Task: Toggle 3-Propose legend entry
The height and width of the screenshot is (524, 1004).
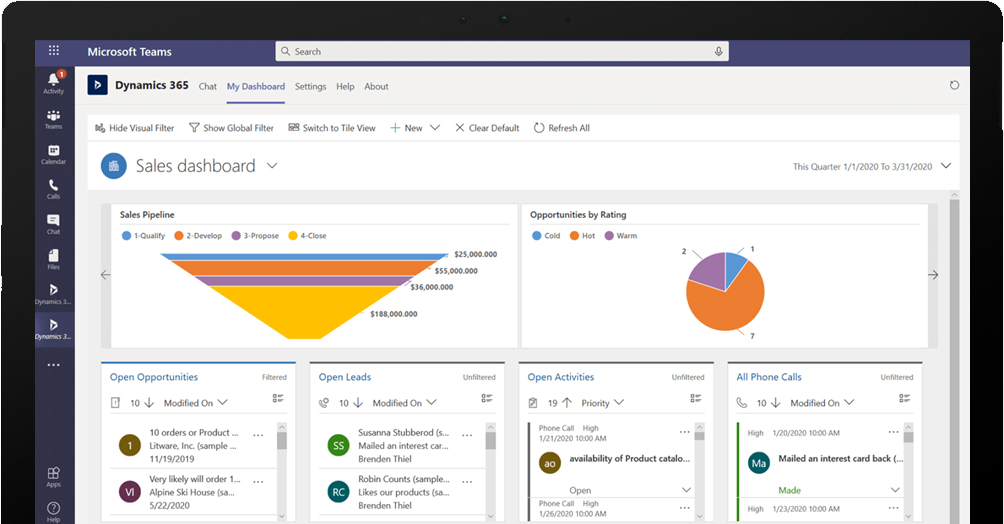Action: [255, 236]
